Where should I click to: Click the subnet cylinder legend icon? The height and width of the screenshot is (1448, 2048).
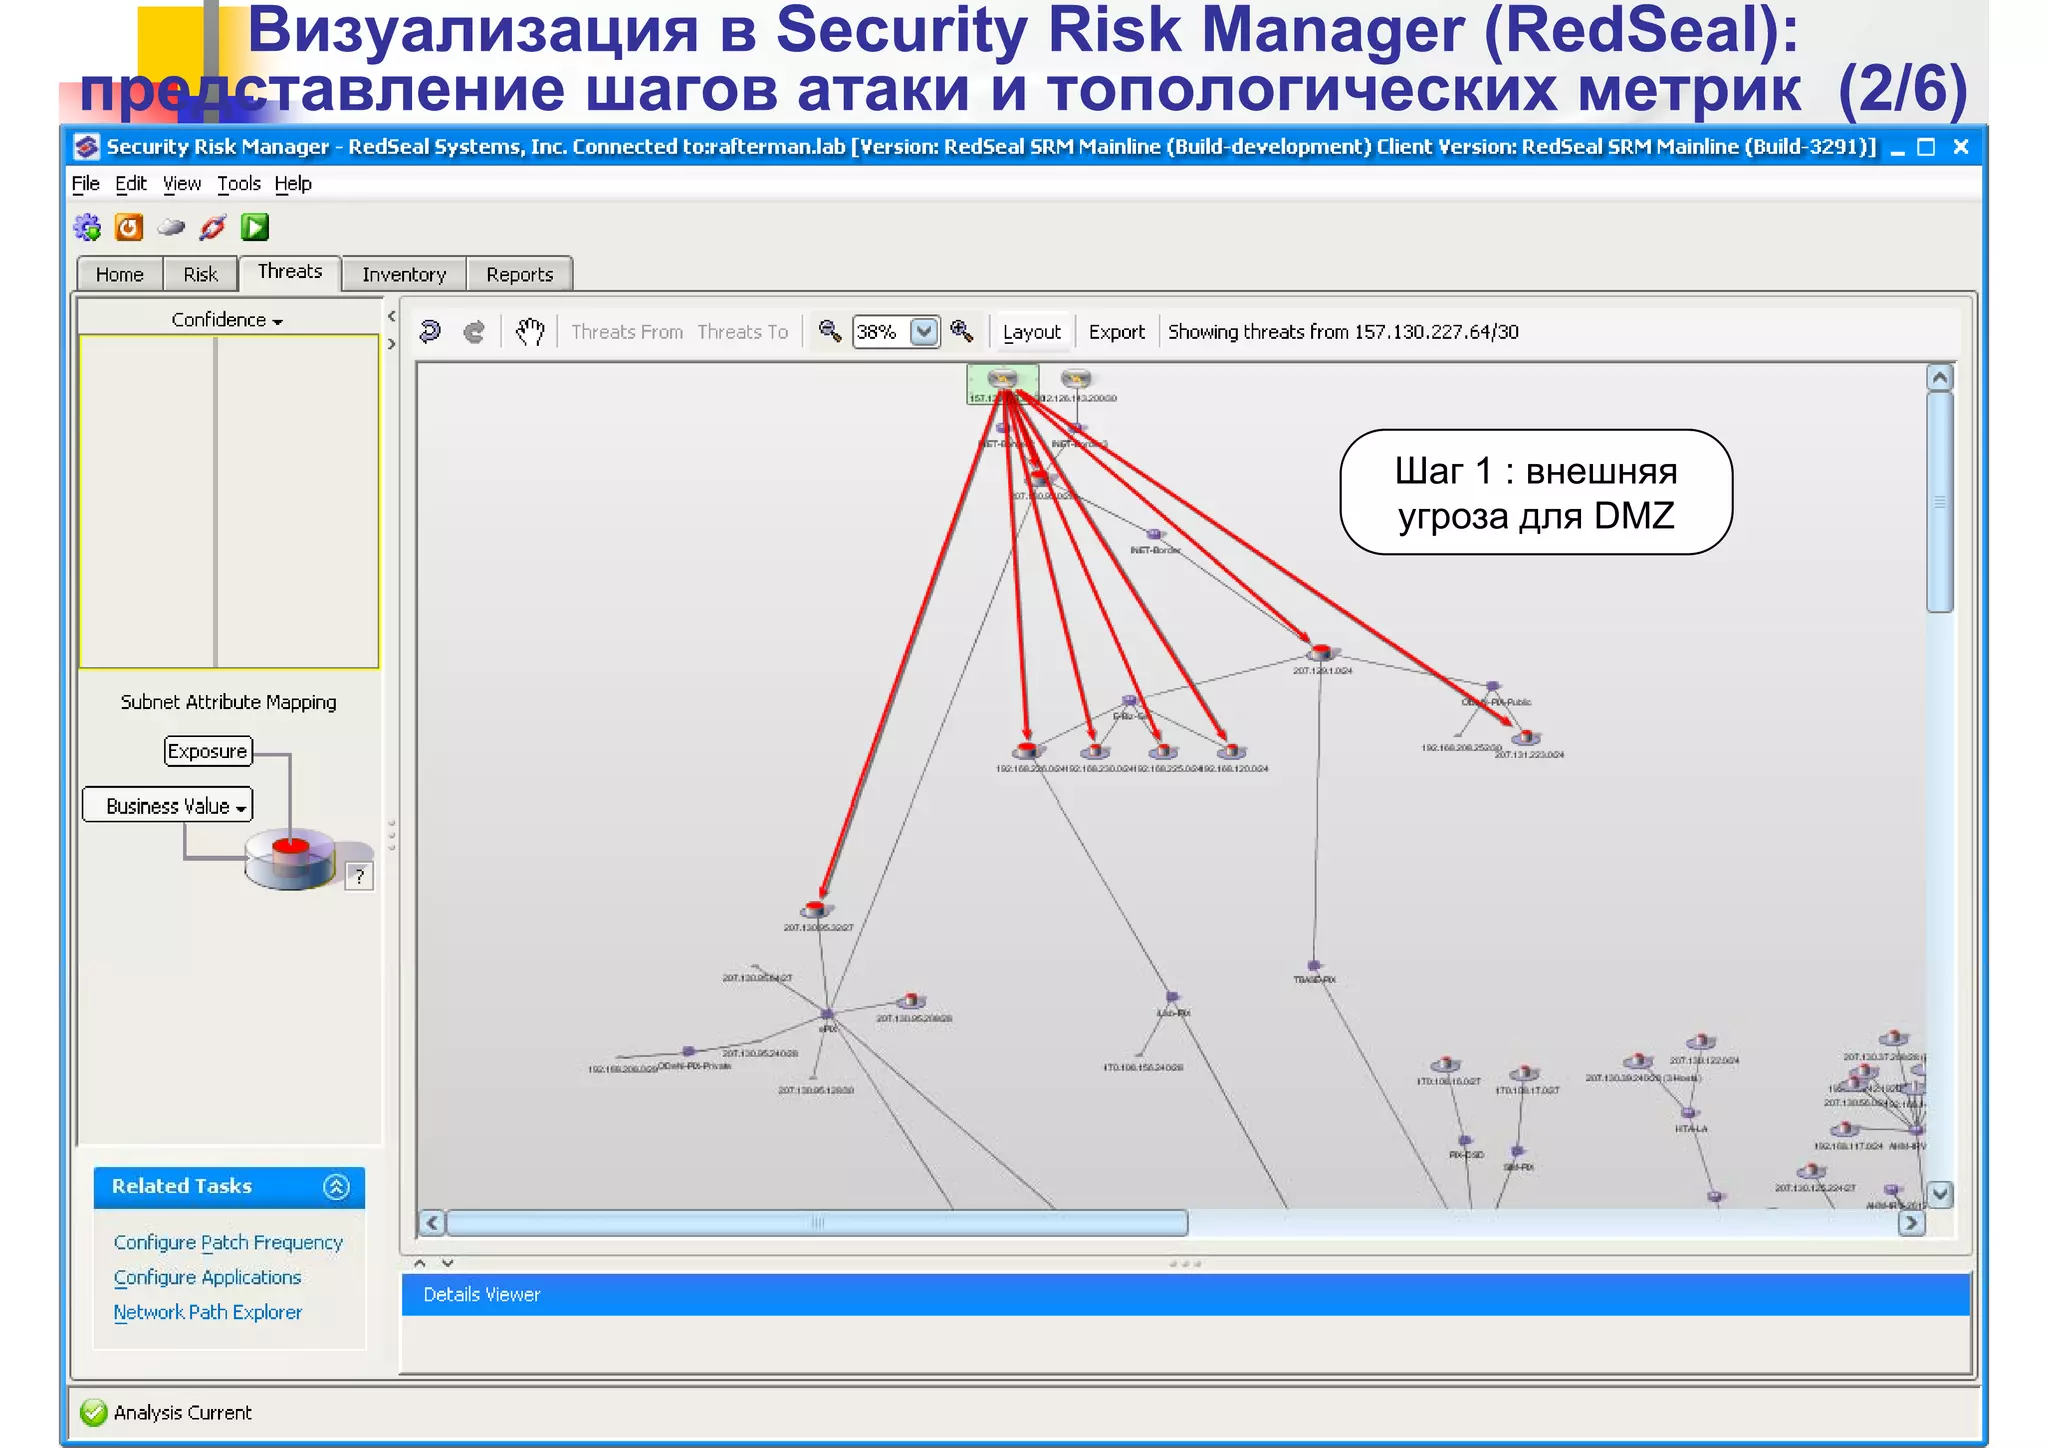(291, 859)
